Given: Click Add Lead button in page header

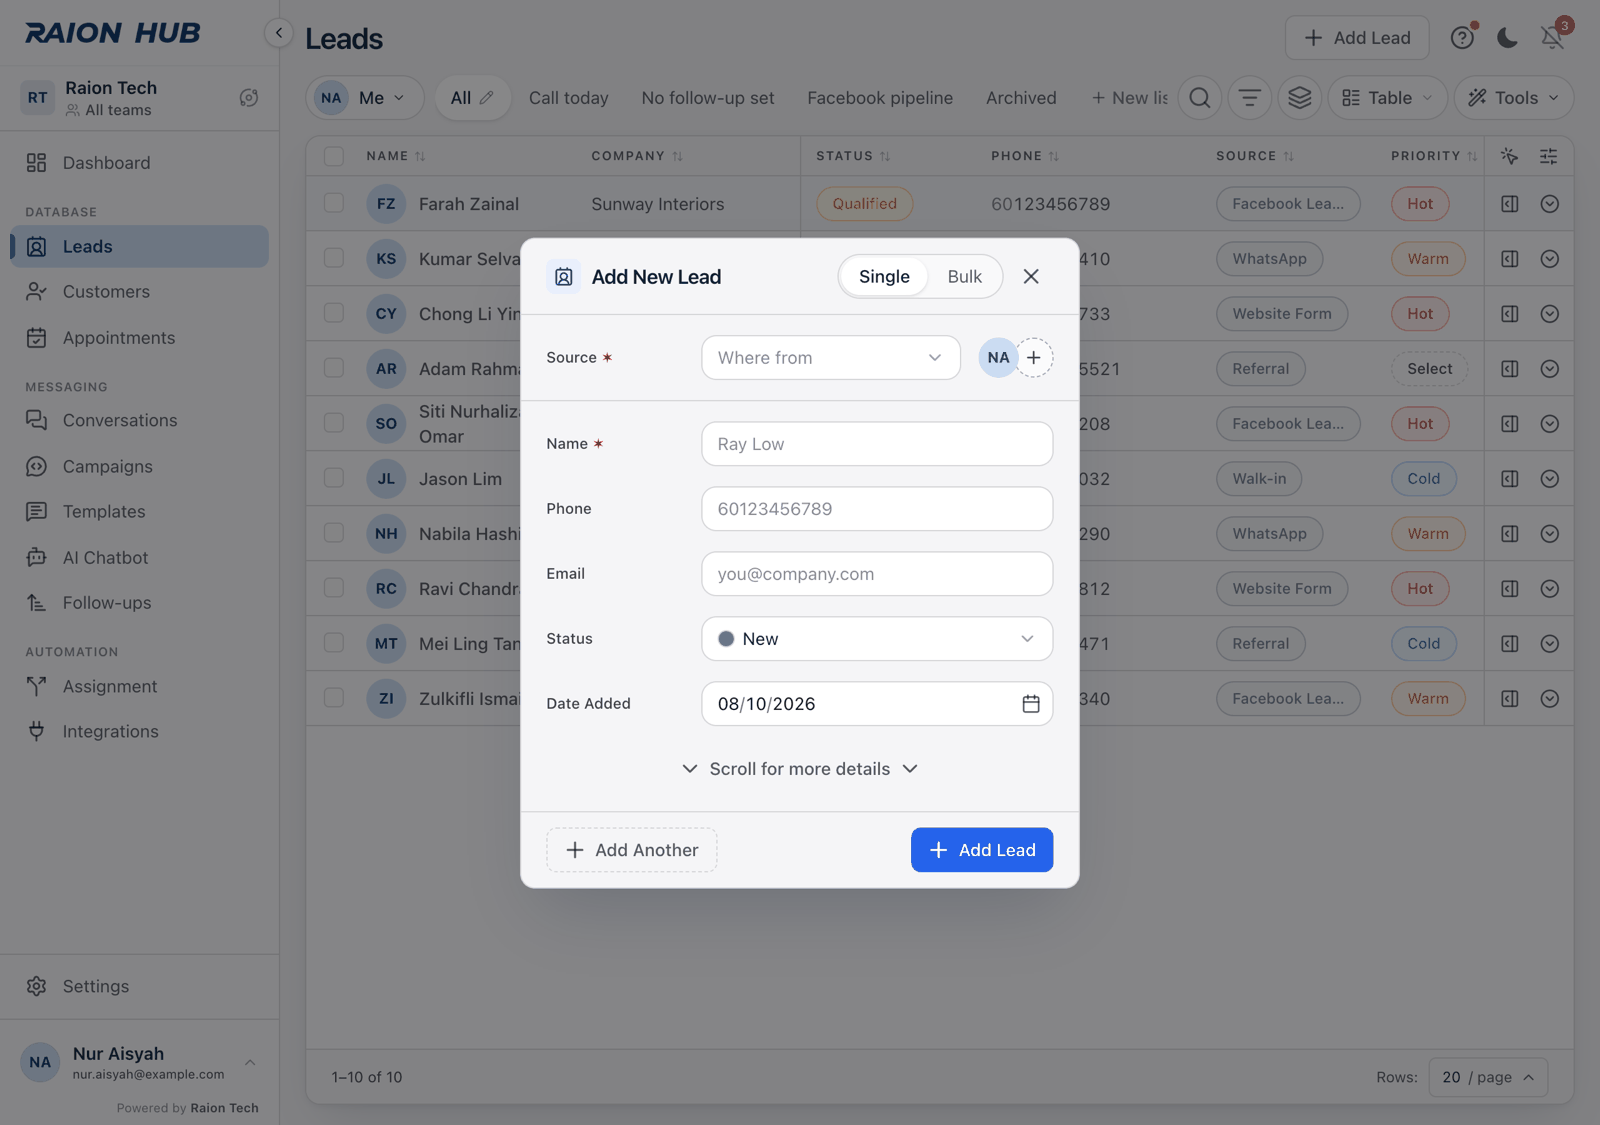Looking at the screenshot, I should [x=1357, y=38].
